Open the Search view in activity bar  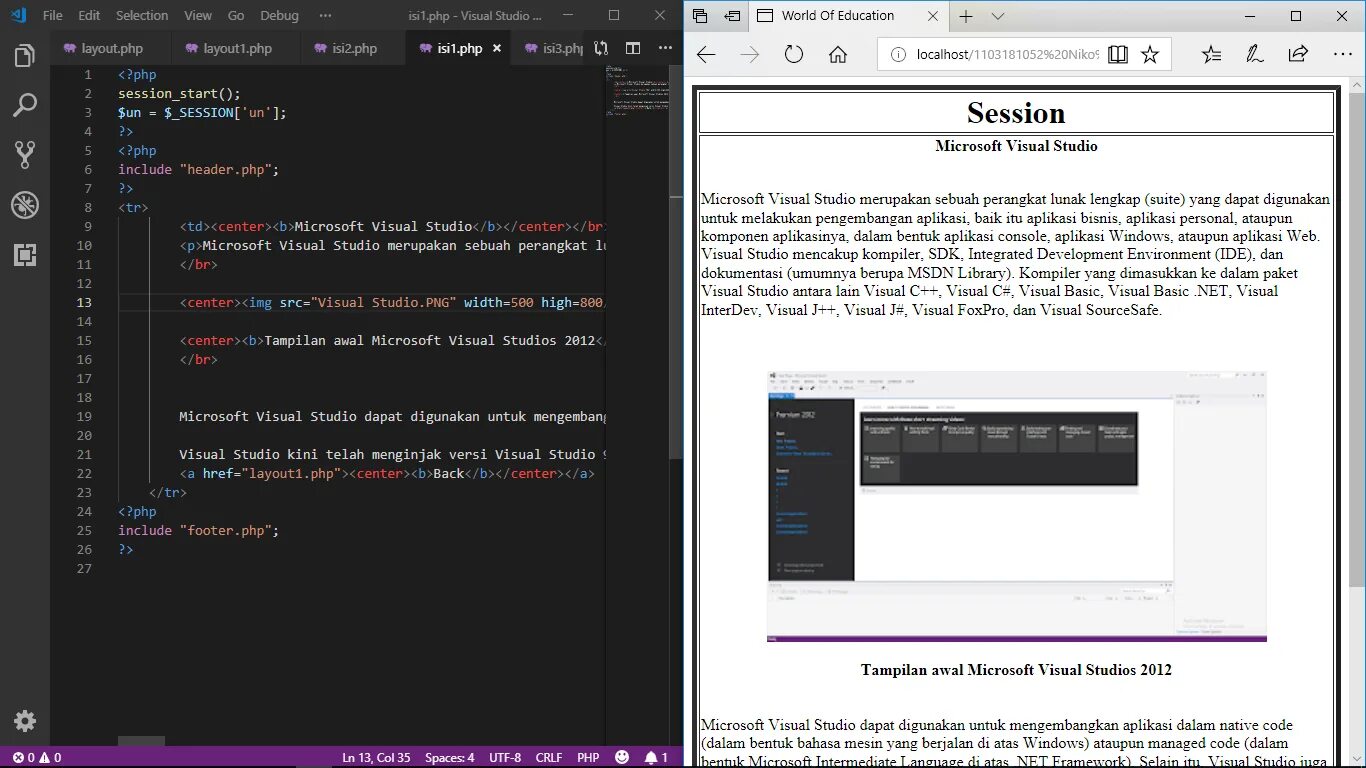click(x=25, y=105)
